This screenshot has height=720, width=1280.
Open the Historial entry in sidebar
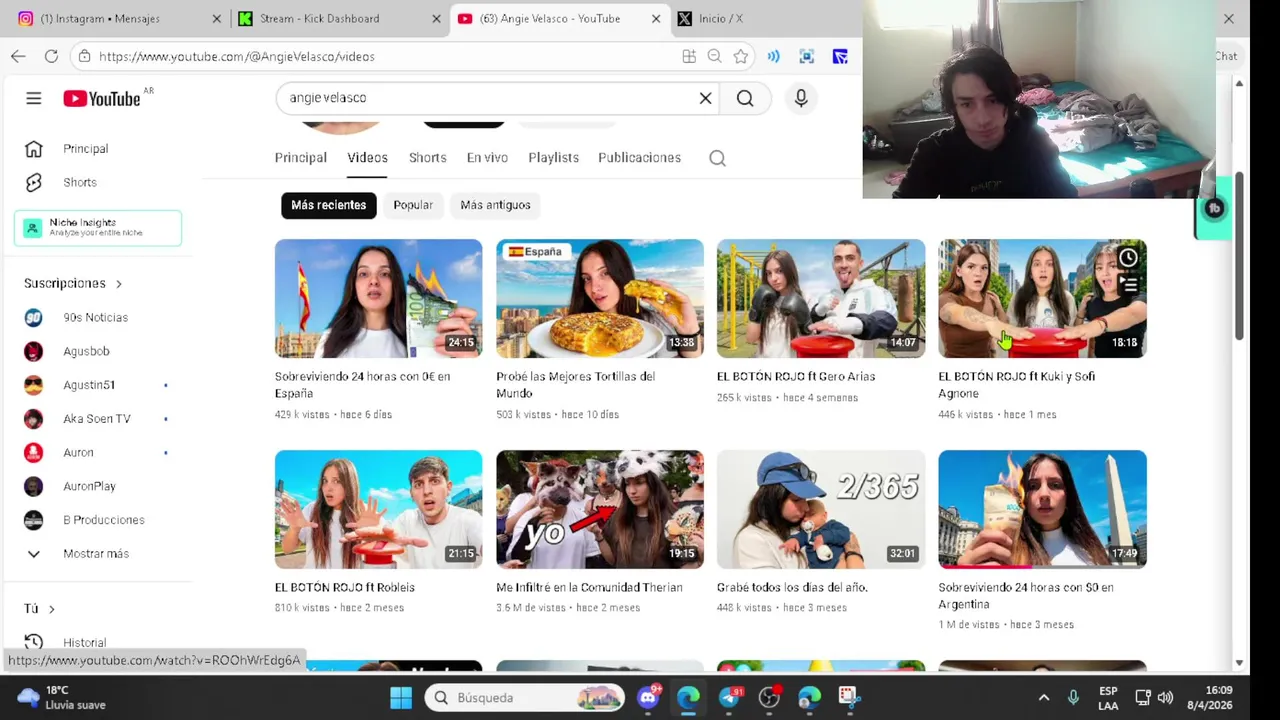point(84,643)
